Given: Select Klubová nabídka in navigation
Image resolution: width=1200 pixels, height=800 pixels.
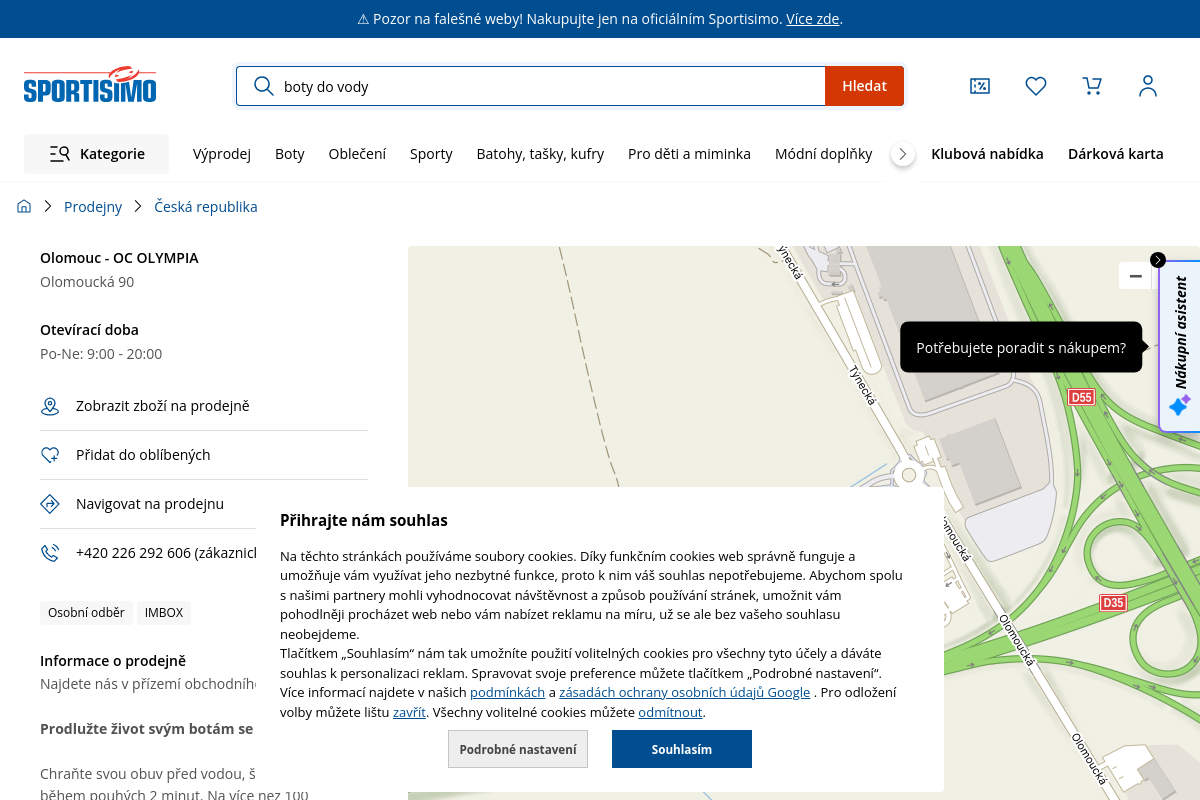Looking at the screenshot, I should (x=987, y=154).
